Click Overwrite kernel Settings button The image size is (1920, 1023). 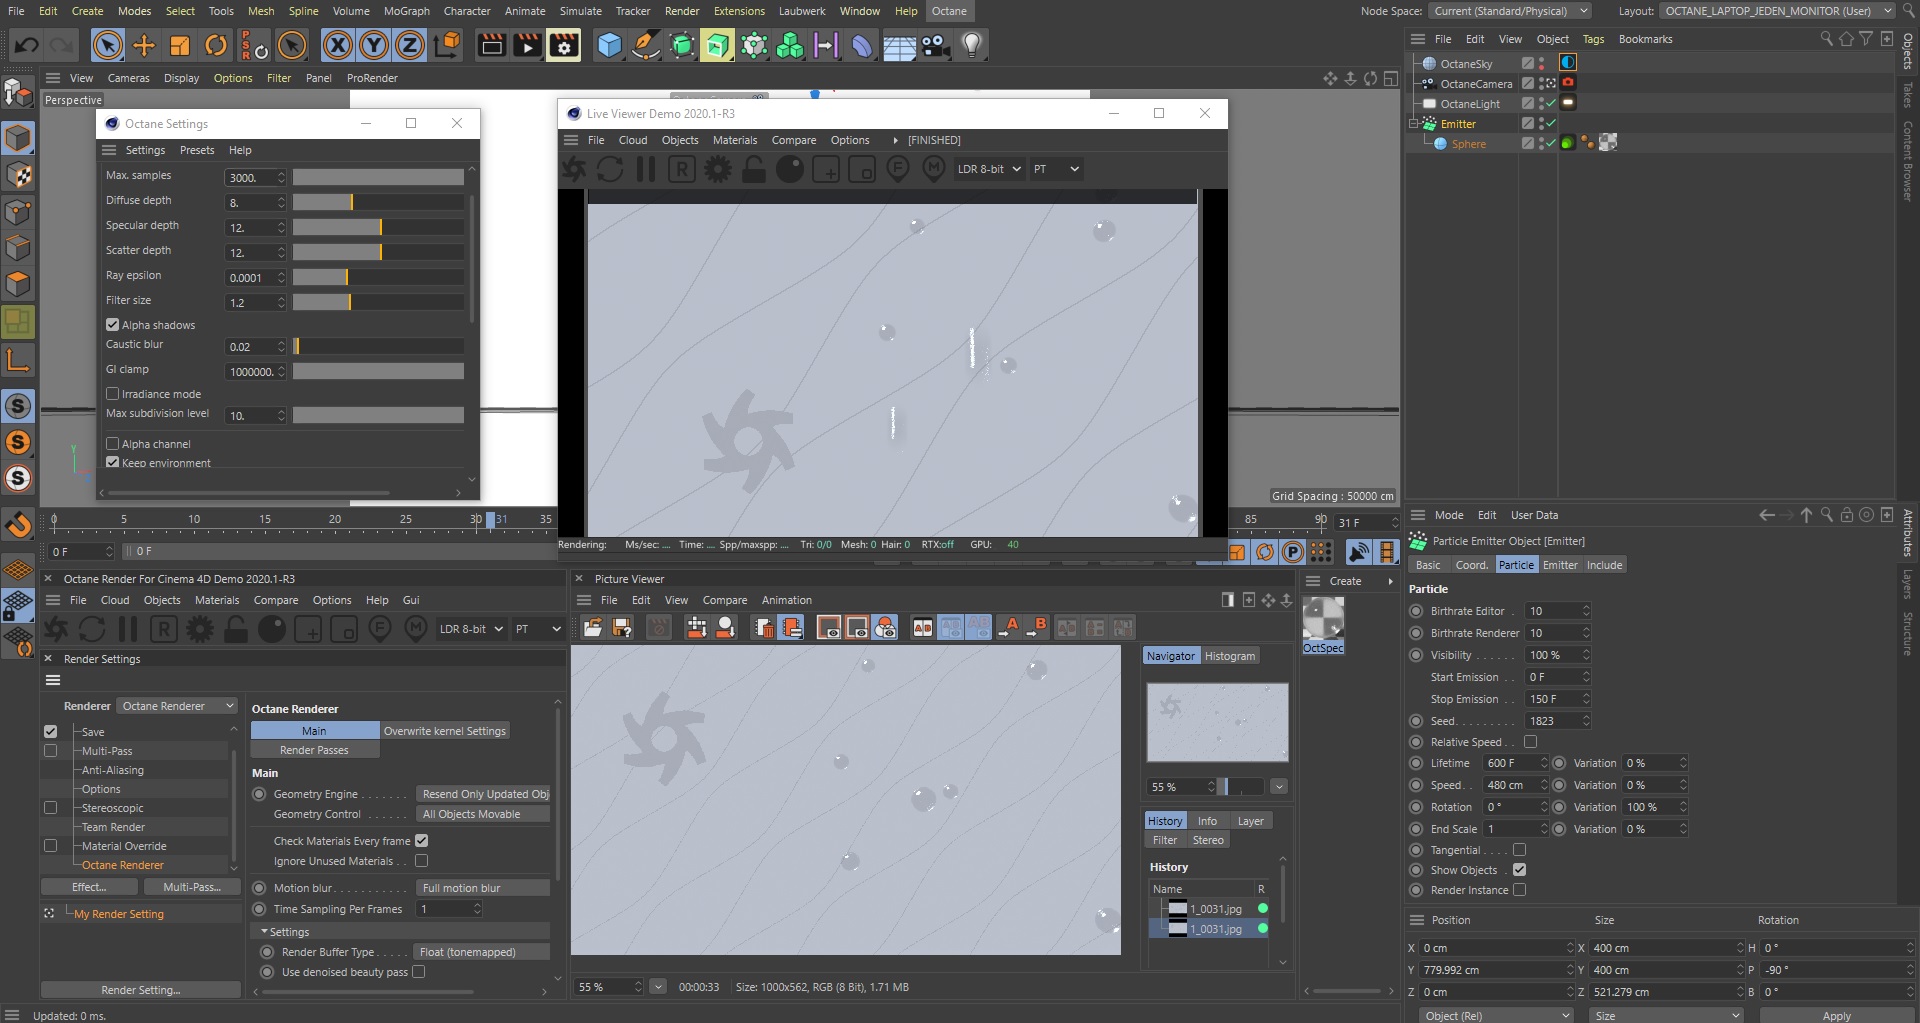point(445,731)
